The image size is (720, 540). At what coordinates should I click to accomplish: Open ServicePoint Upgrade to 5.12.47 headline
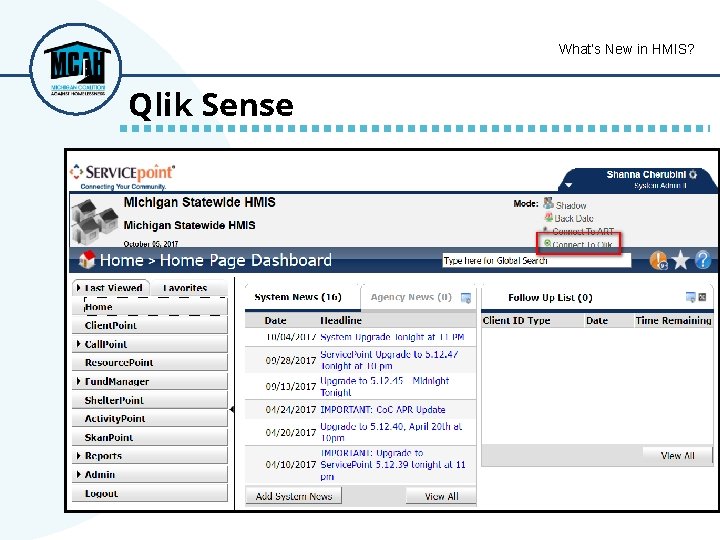coord(389,360)
